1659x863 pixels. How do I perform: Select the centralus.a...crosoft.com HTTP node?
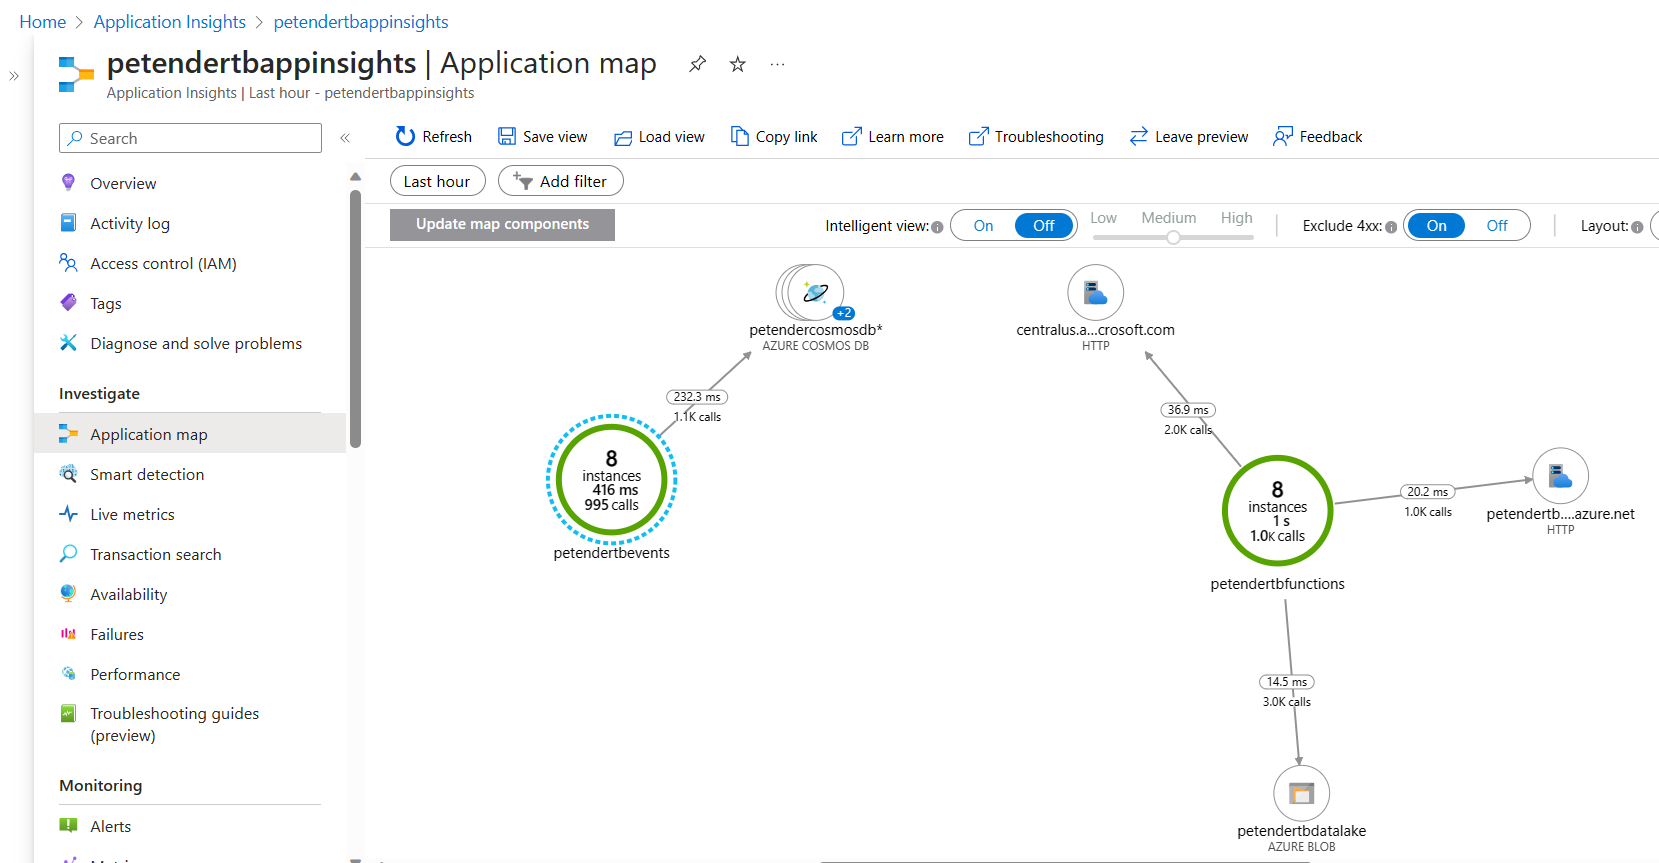(x=1096, y=292)
